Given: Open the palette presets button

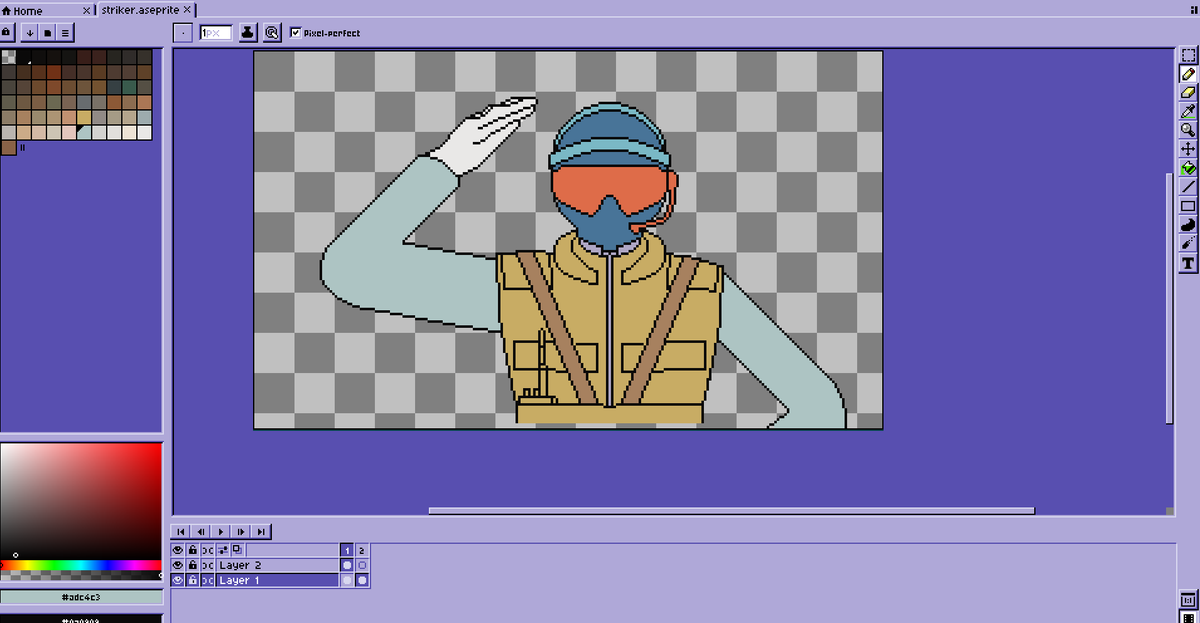Looking at the screenshot, I should pyautogui.click(x=47, y=32).
